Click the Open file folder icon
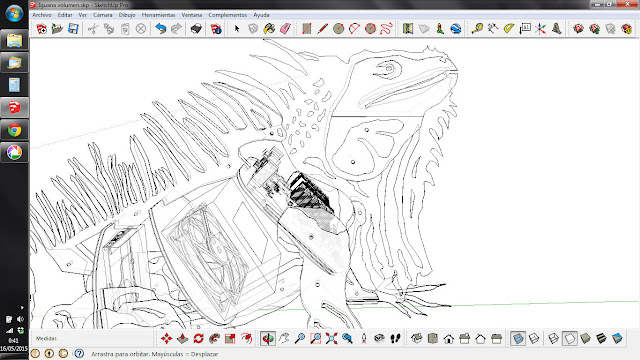640x360 pixels. (57, 29)
